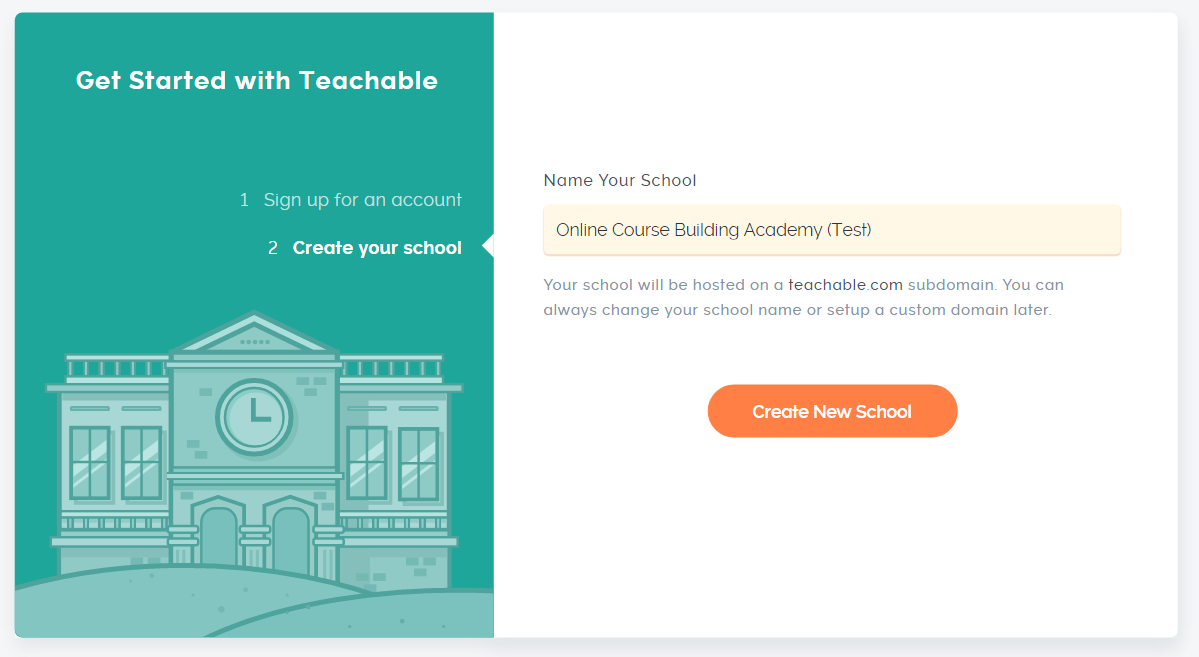This screenshot has height=657, width=1199.
Task: Click the Name Your School label
Action: pos(619,181)
